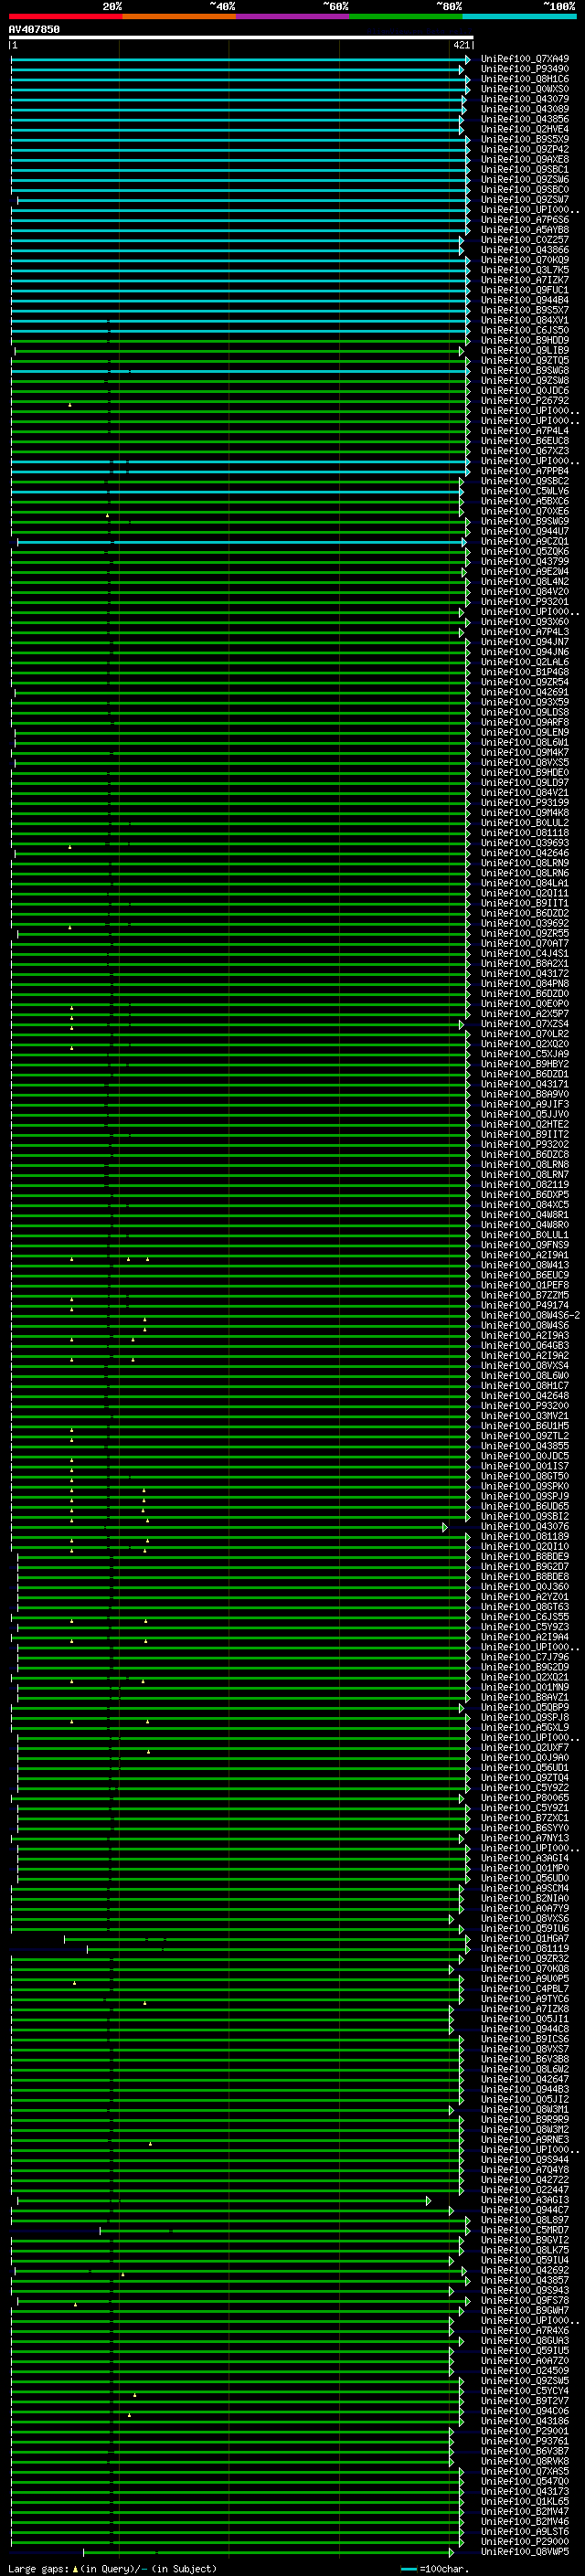The width and height of the screenshot is (585, 2576).
Task: Click the cyan ~100% color legend segment
Action: pos(519,16)
